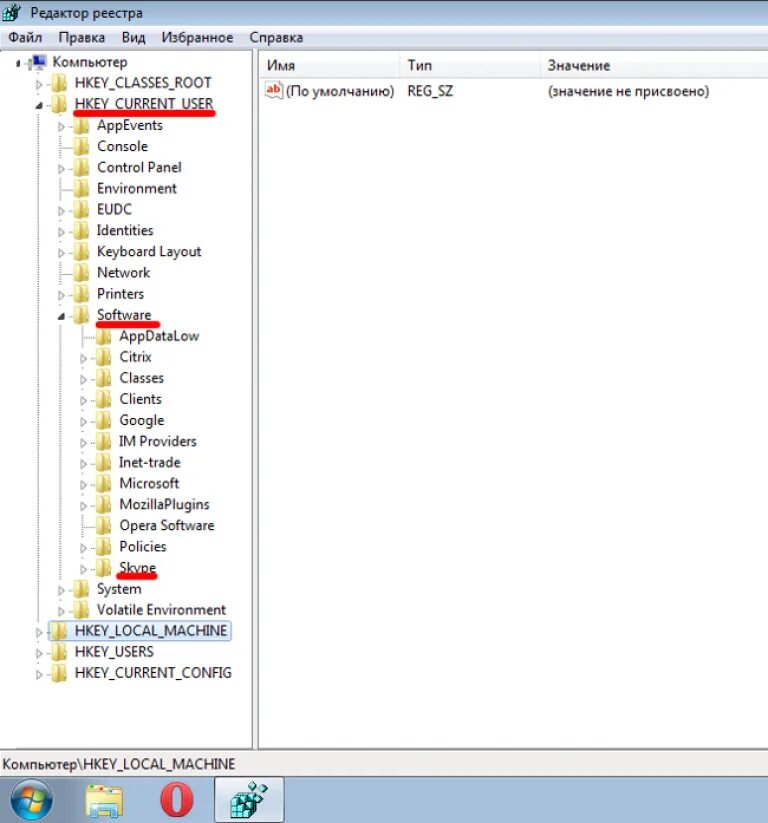
Task: Click the Identities folder icon
Action: (x=81, y=230)
